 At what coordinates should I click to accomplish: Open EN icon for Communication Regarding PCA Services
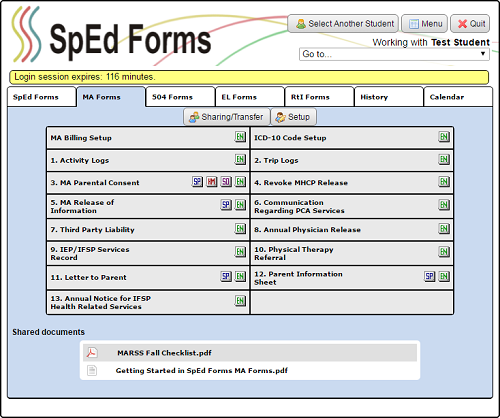pyautogui.click(x=444, y=205)
